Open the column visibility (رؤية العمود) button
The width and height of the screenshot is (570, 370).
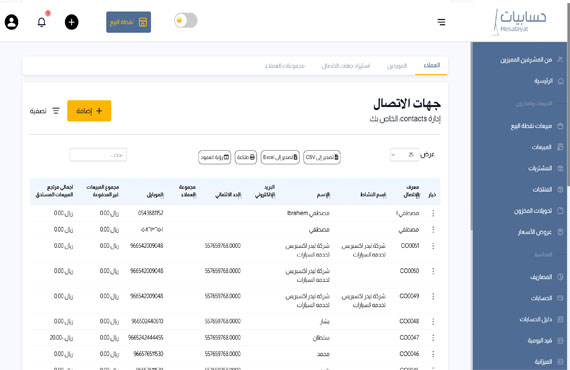coord(214,157)
